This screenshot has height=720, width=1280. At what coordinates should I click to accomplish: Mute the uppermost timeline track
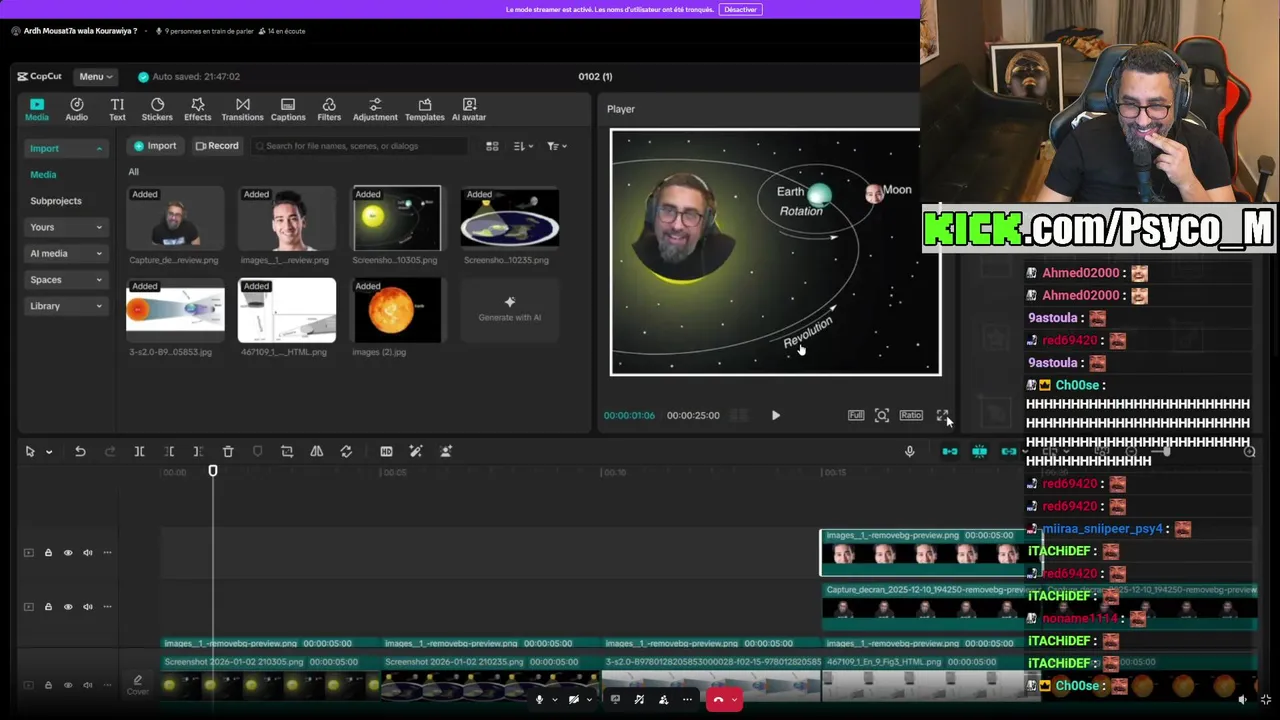pos(88,553)
